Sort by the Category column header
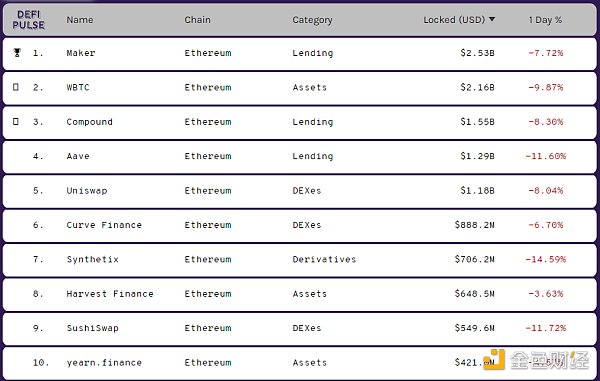The image size is (600, 381). pos(312,20)
